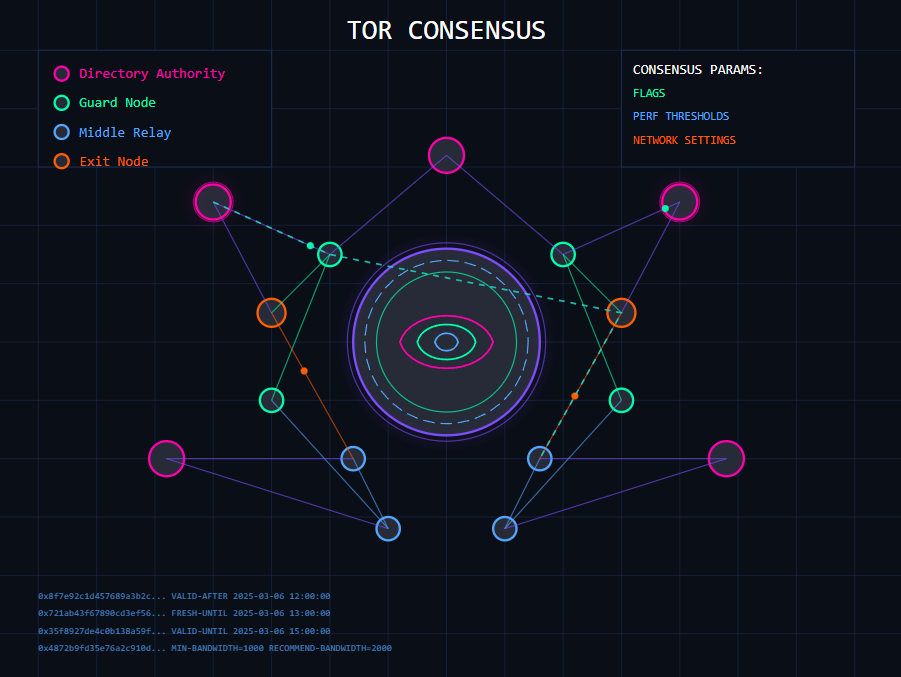Screen dimensions: 901x677
Task: Click the lower-right green Guard node
Action: tap(621, 401)
